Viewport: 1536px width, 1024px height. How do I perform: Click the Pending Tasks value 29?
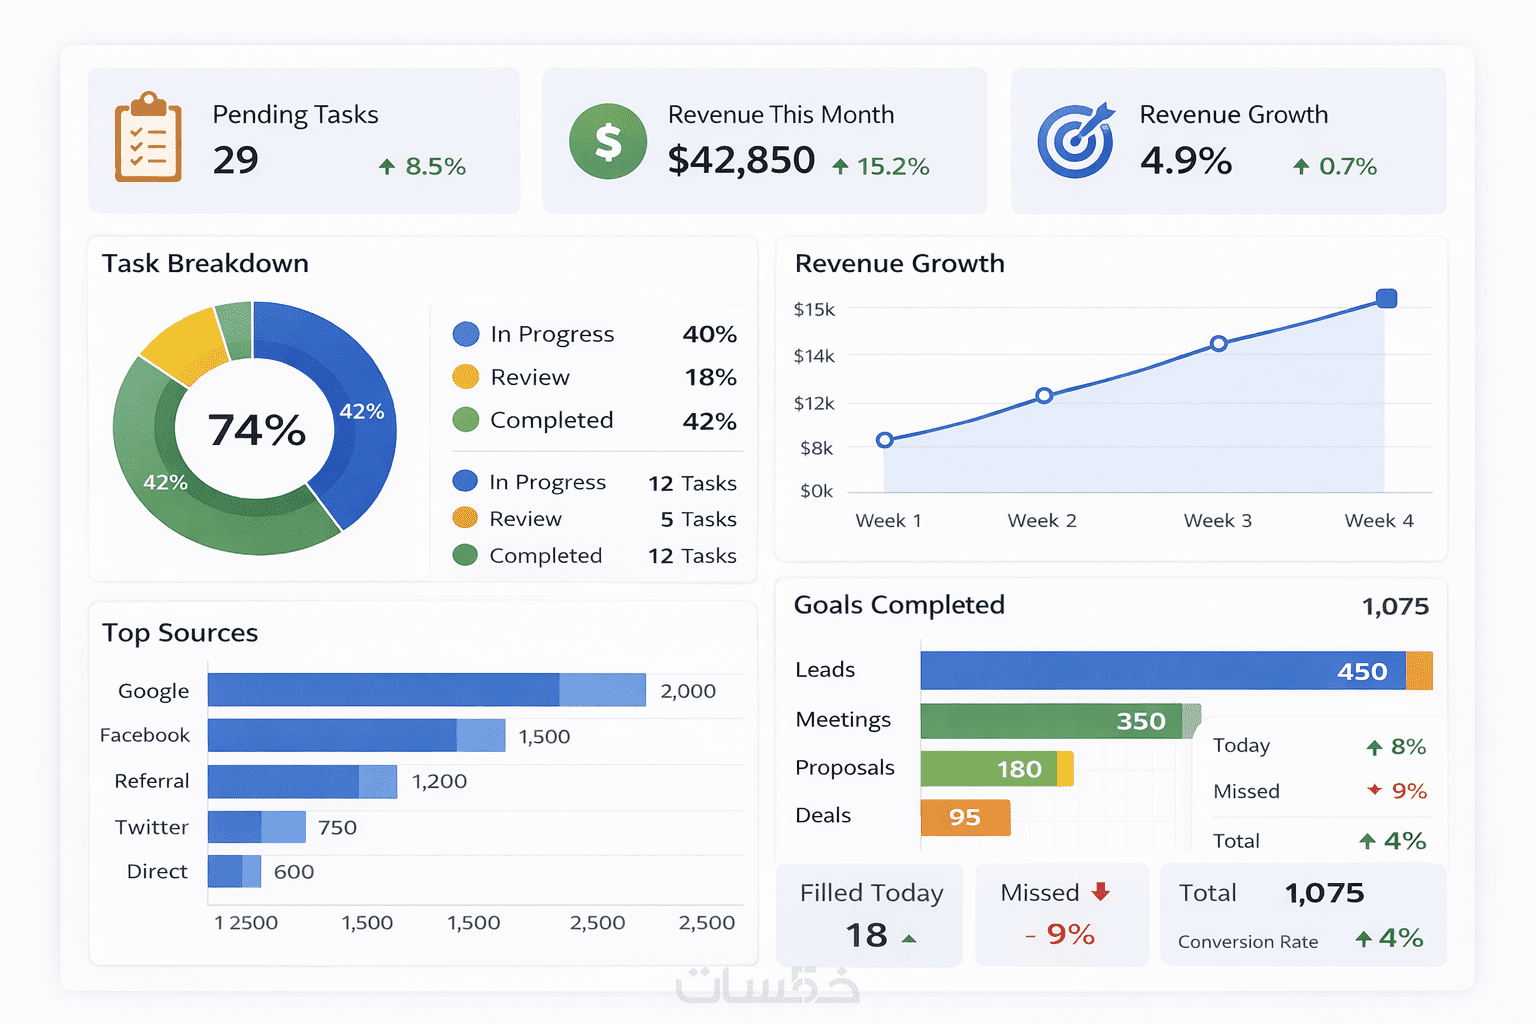[236, 160]
